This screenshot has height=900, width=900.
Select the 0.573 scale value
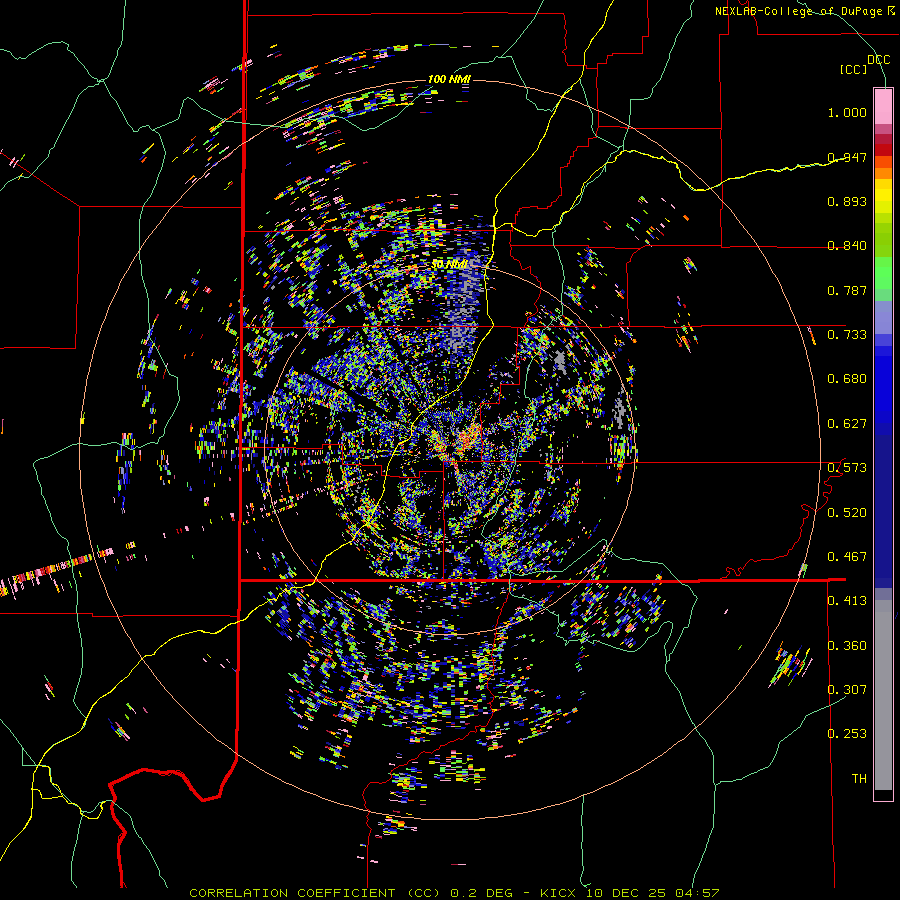pos(847,468)
